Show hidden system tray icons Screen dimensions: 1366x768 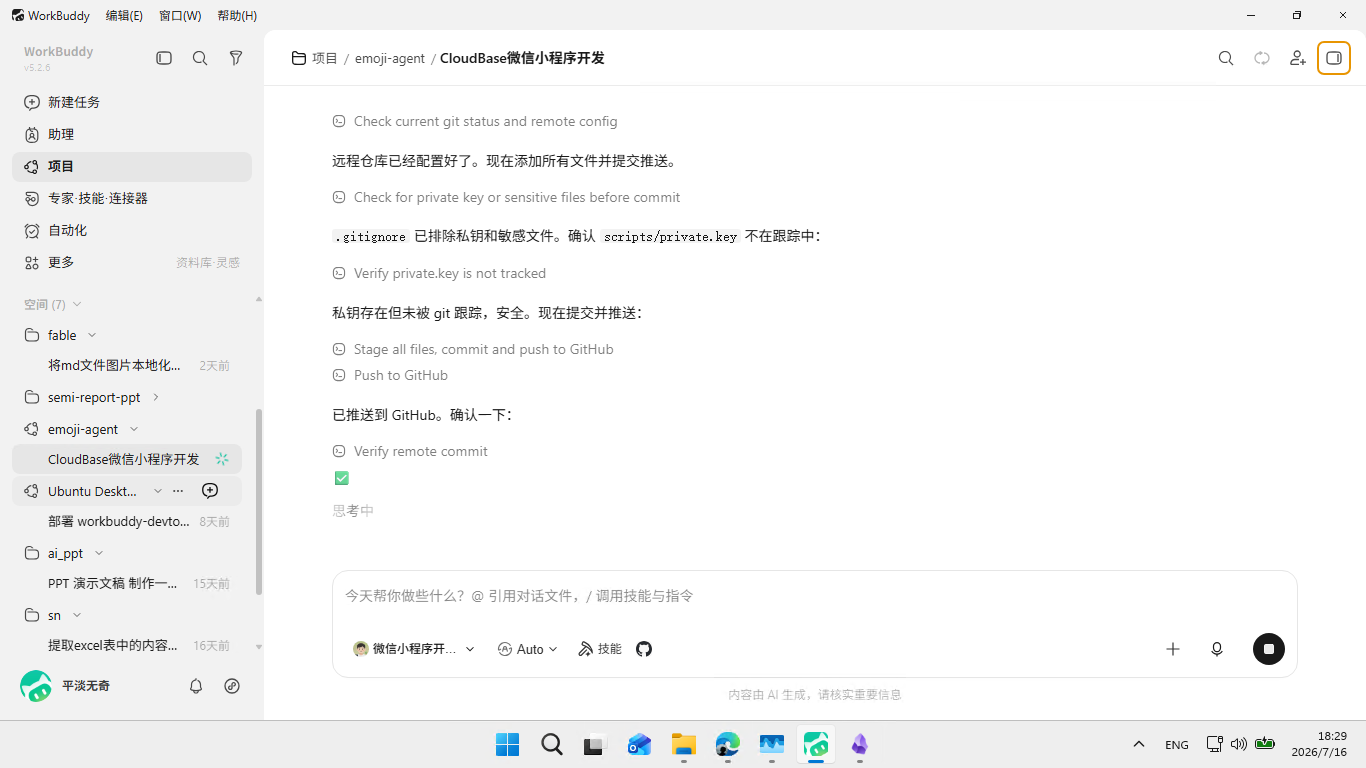pyautogui.click(x=1138, y=744)
